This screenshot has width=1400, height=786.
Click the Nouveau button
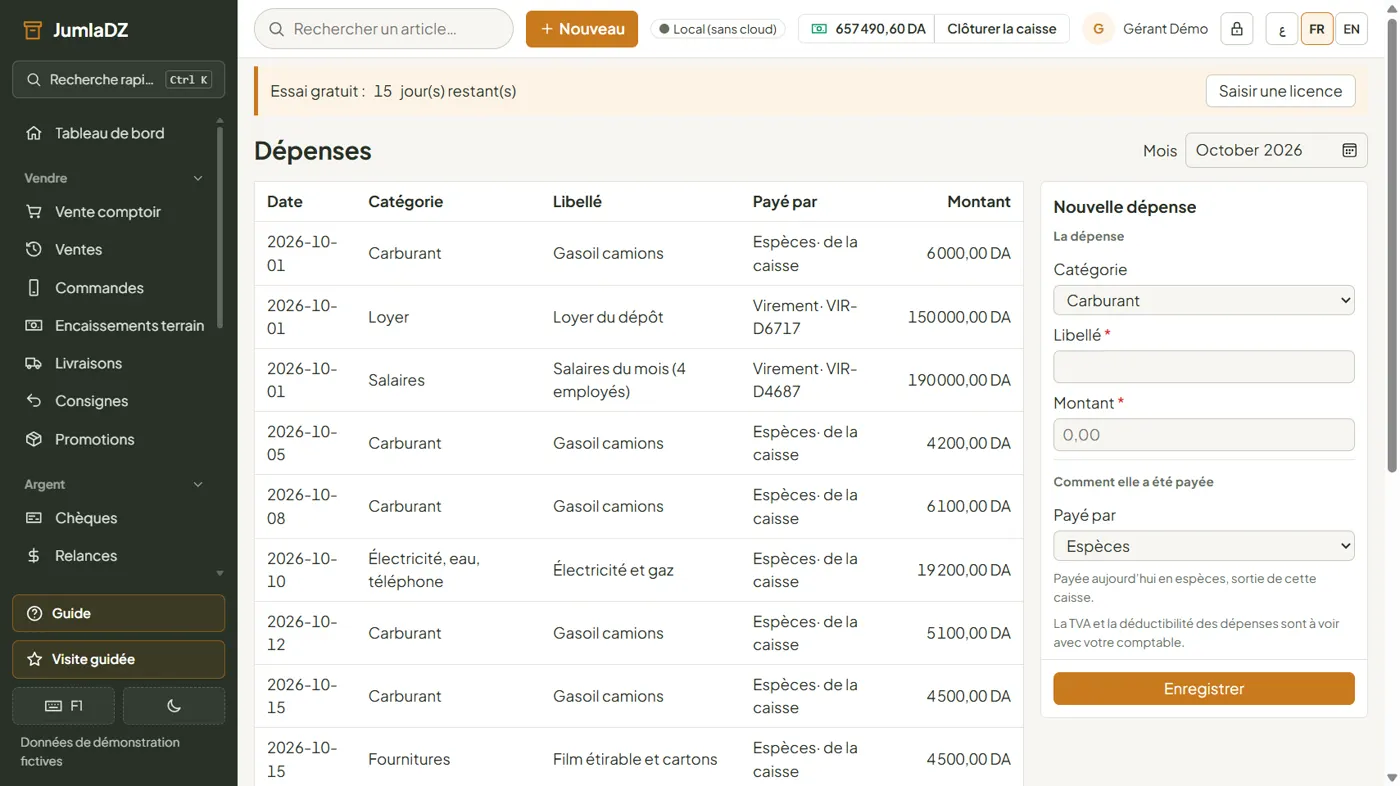coord(582,29)
